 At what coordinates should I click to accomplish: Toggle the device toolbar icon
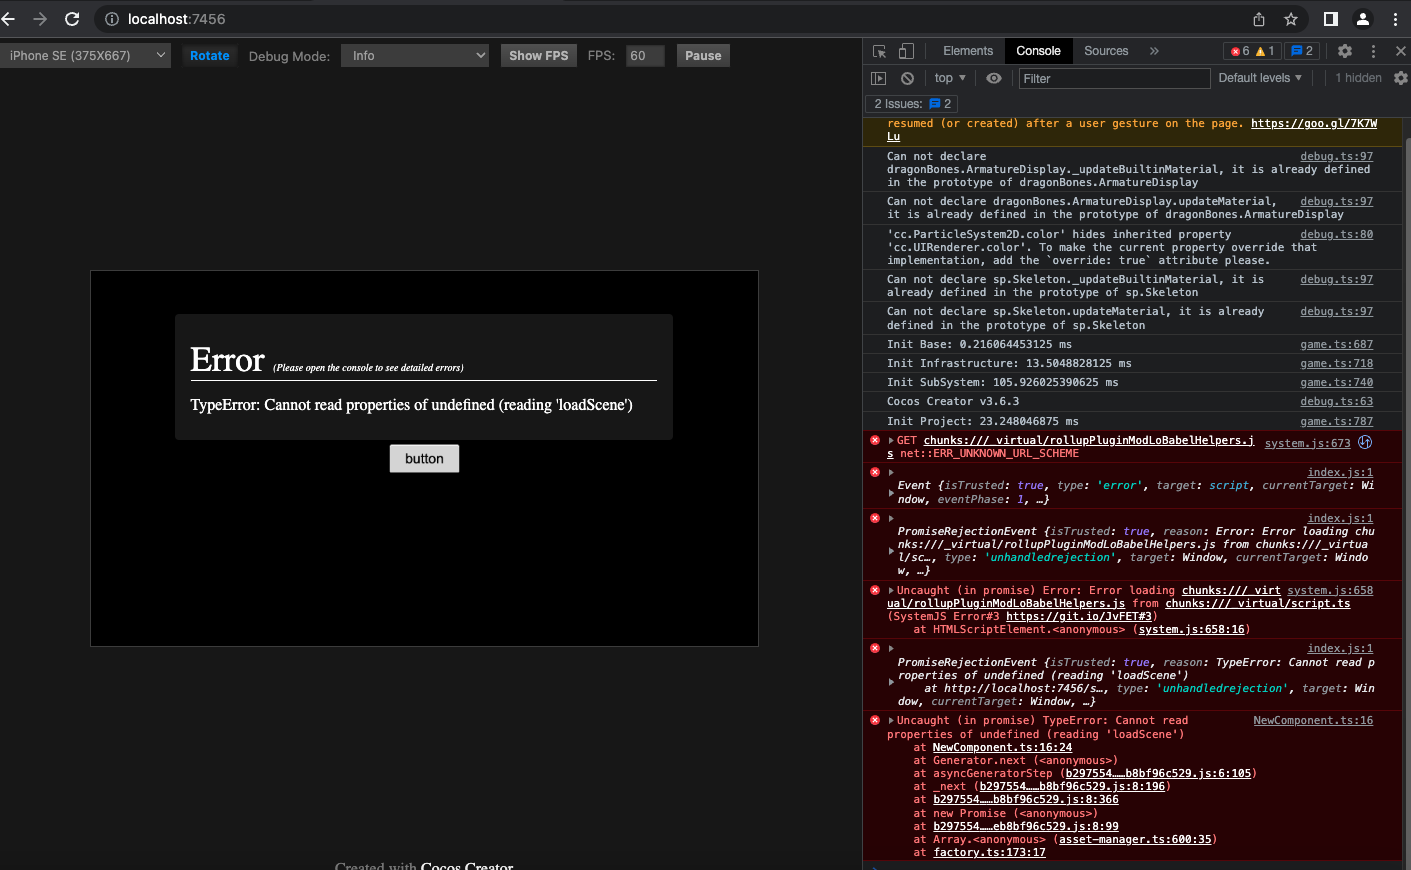pos(906,51)
